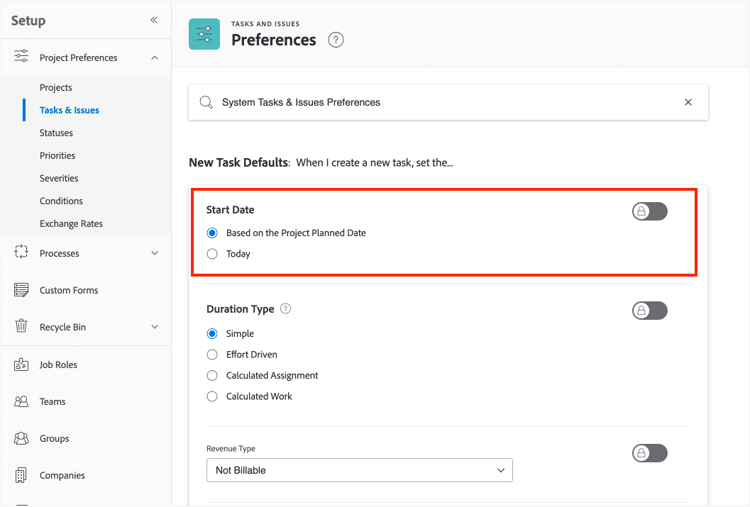Open Teams in the Setup sidebar
This screenshot has width=750, height=507.
tap(52, 402)
